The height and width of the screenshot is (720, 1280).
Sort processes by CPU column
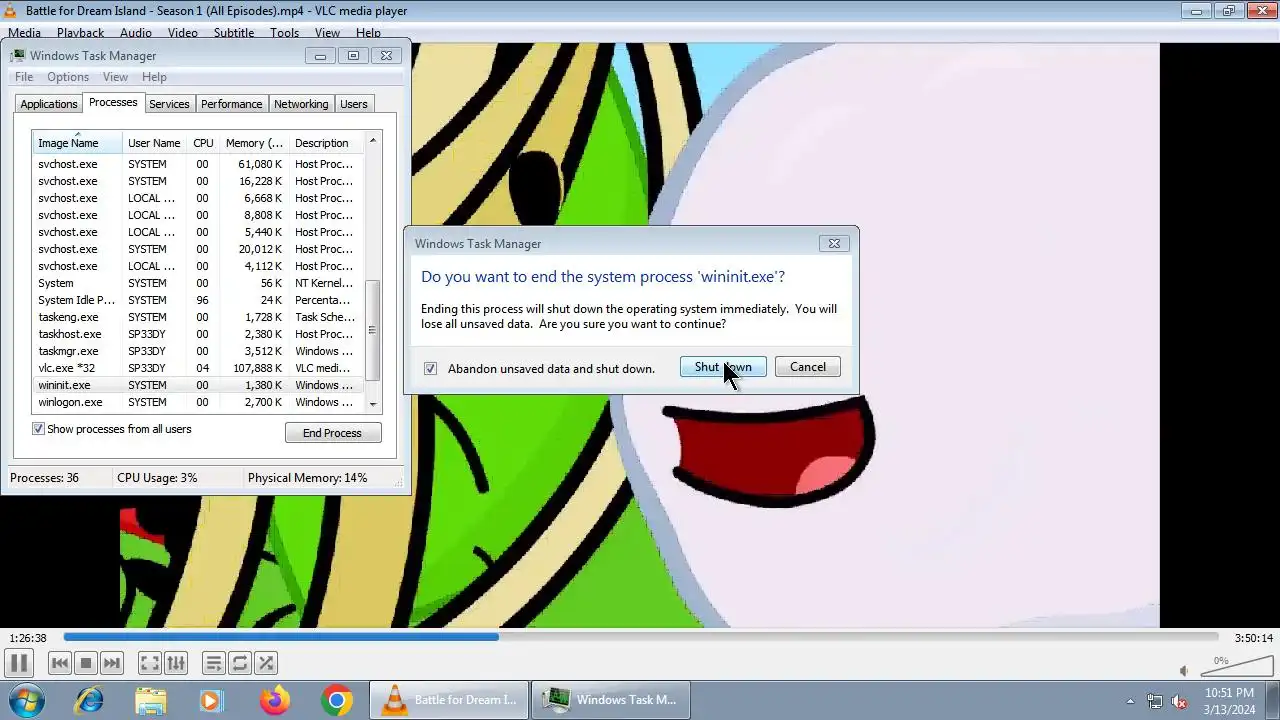pos(203,143)
